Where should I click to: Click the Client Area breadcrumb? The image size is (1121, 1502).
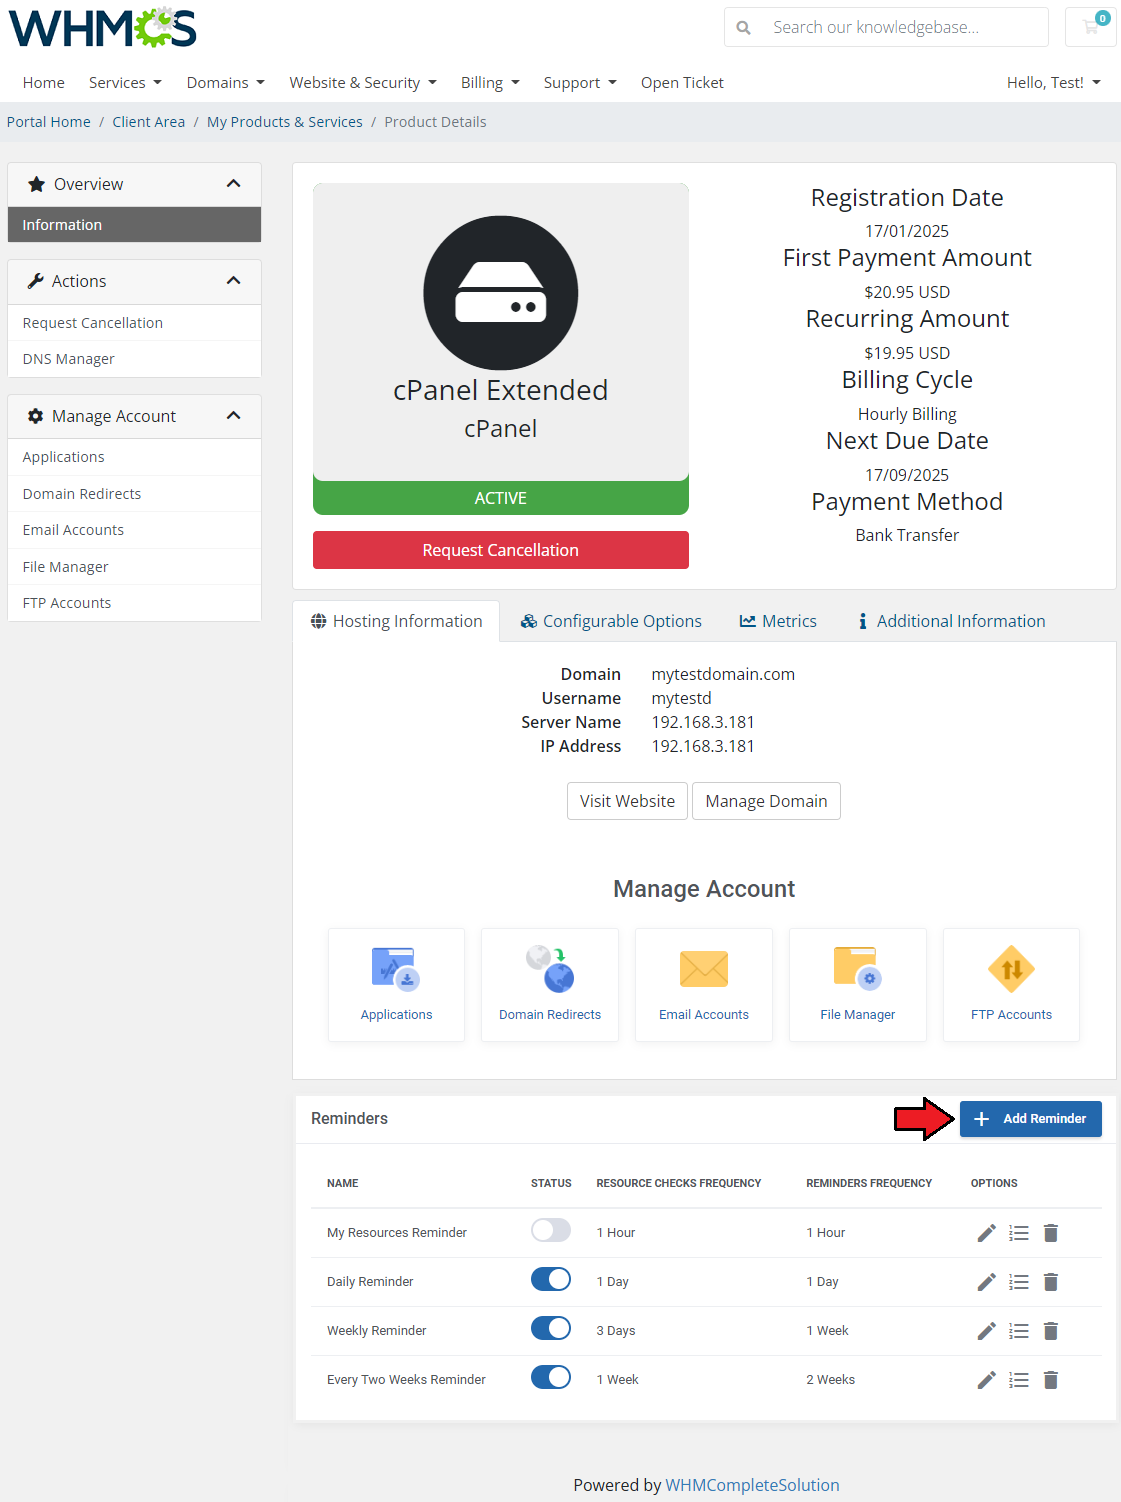click(x=149, y=122)
